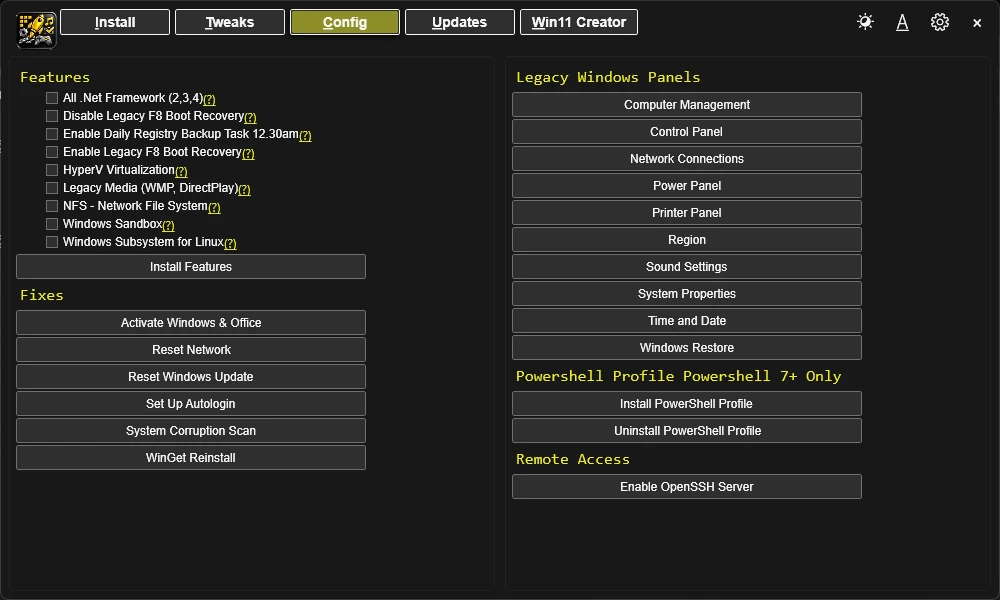Image resolution: width=1000 pixels, height=600 pixels.
Task: Click Reset Windows Update
Action: pyautogui.click(x=191, y=377)
